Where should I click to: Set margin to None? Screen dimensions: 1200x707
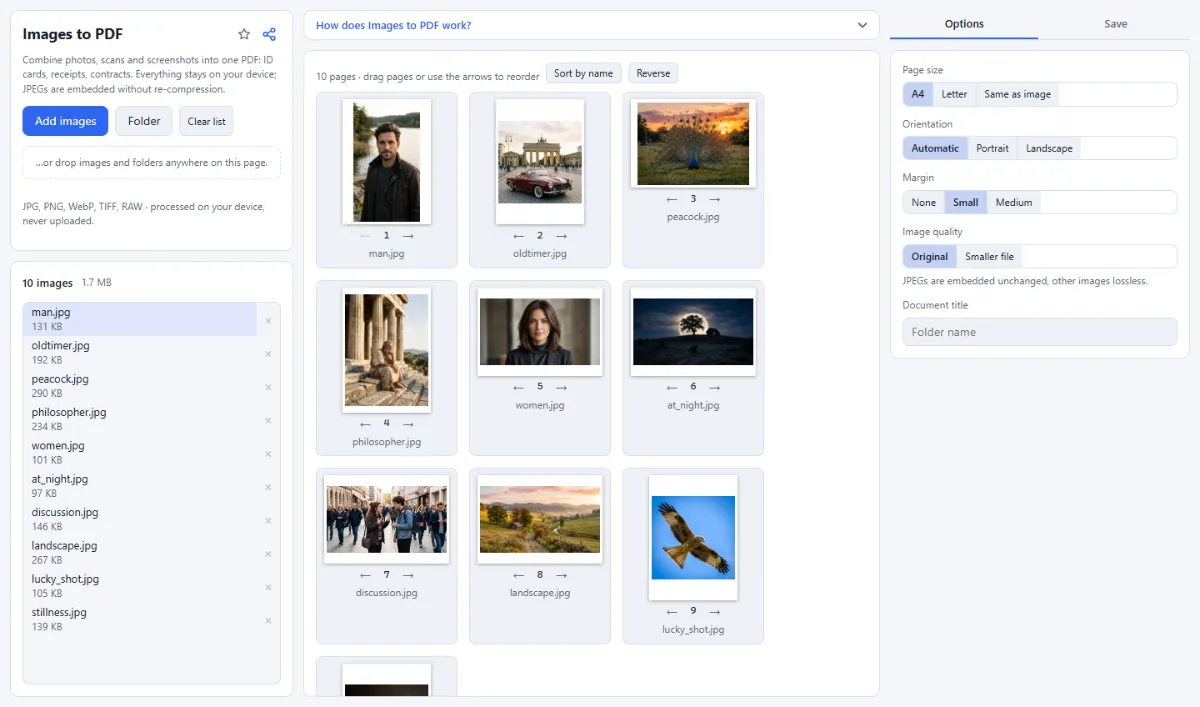[924, 202]
